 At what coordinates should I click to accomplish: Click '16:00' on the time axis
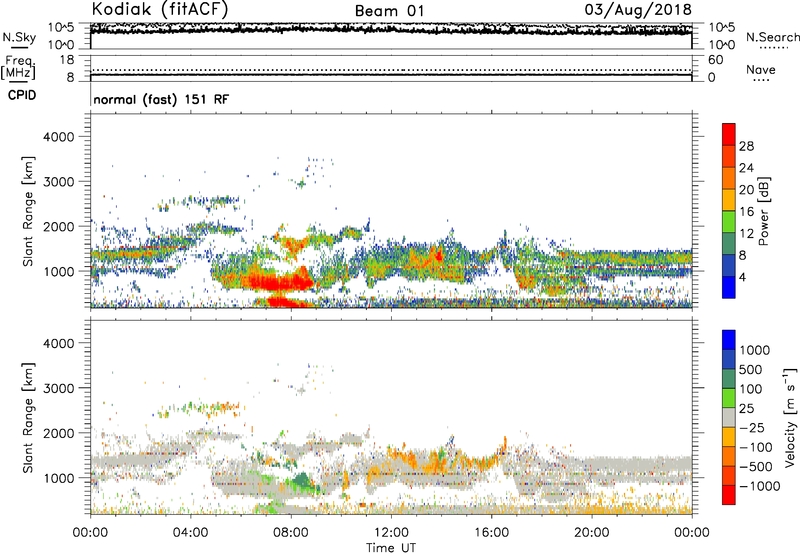pyautogui.click(x=491, y=533)
